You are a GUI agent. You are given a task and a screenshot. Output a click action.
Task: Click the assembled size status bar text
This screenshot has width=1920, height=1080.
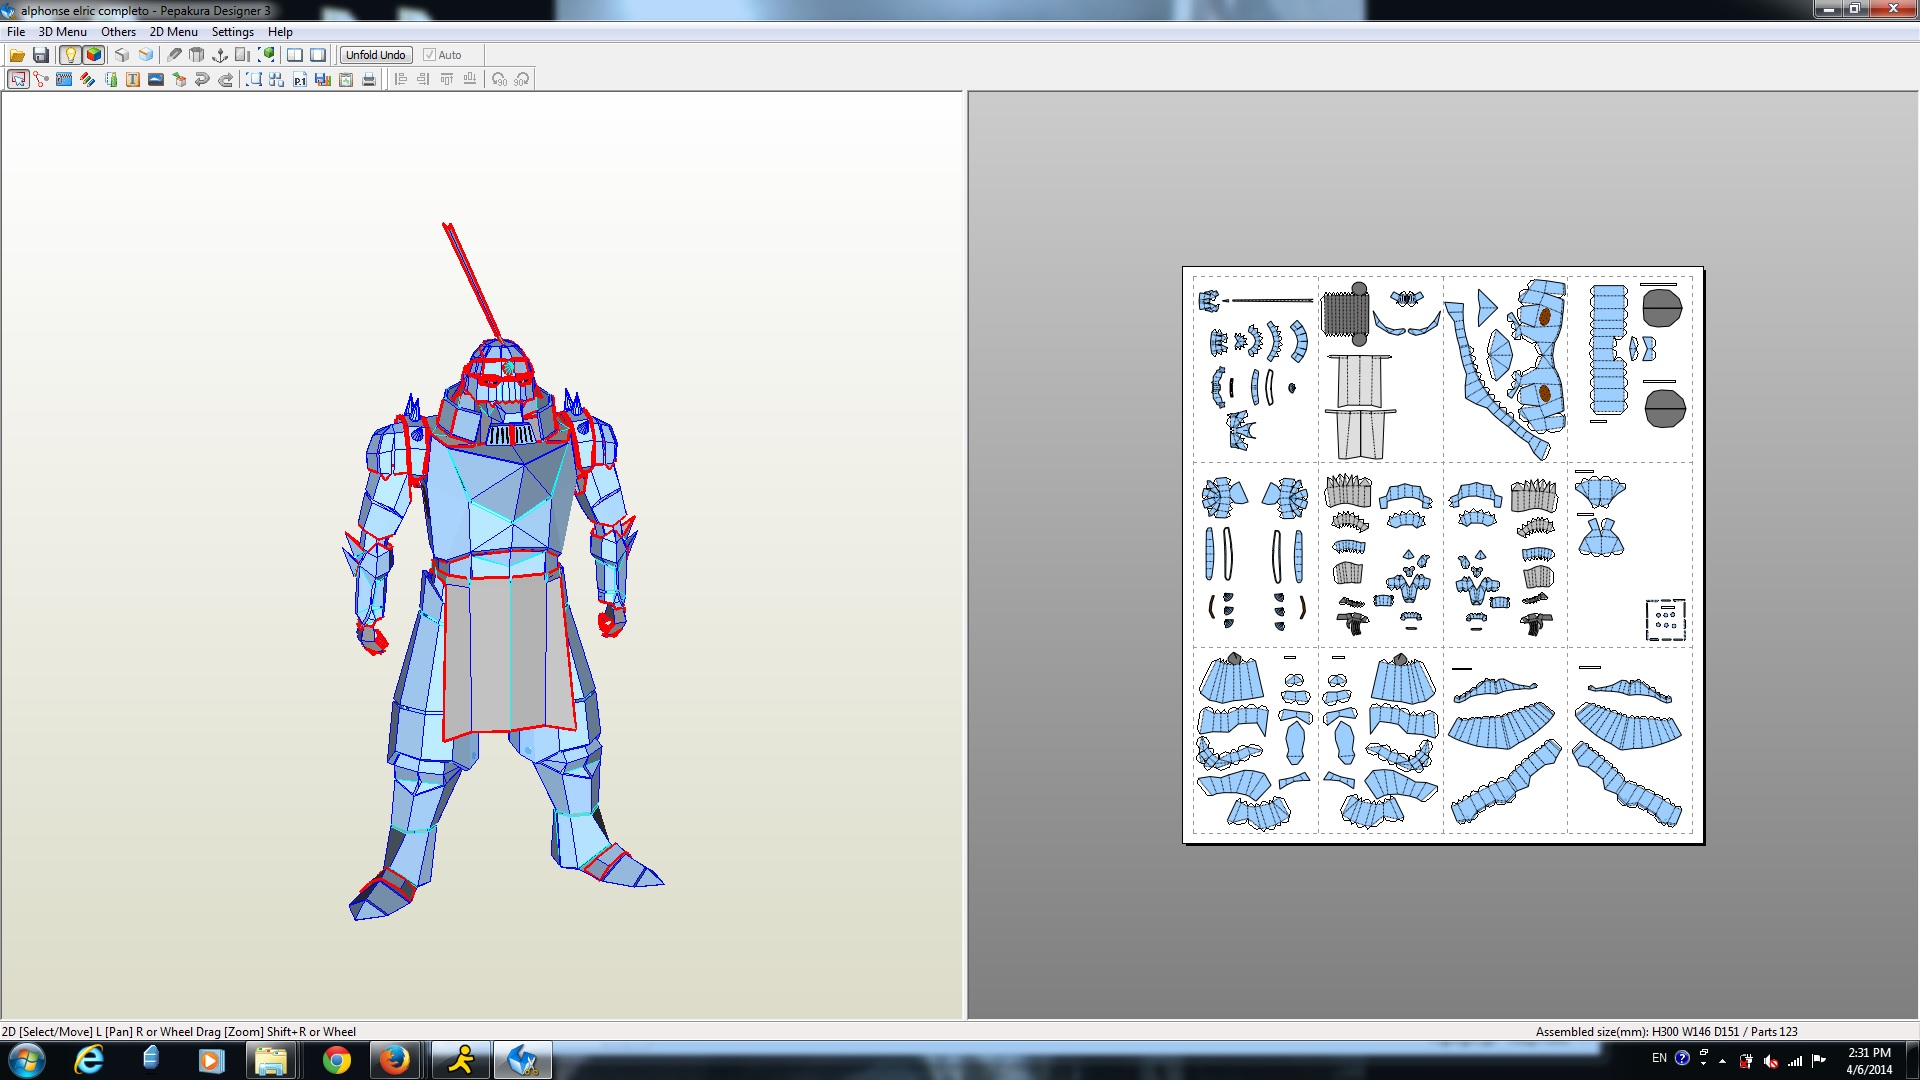(1666, 1032)
